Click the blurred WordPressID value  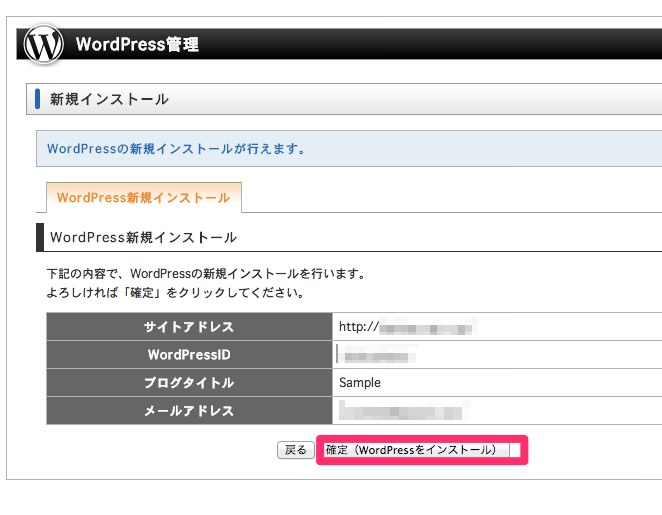tap(376, 355)
